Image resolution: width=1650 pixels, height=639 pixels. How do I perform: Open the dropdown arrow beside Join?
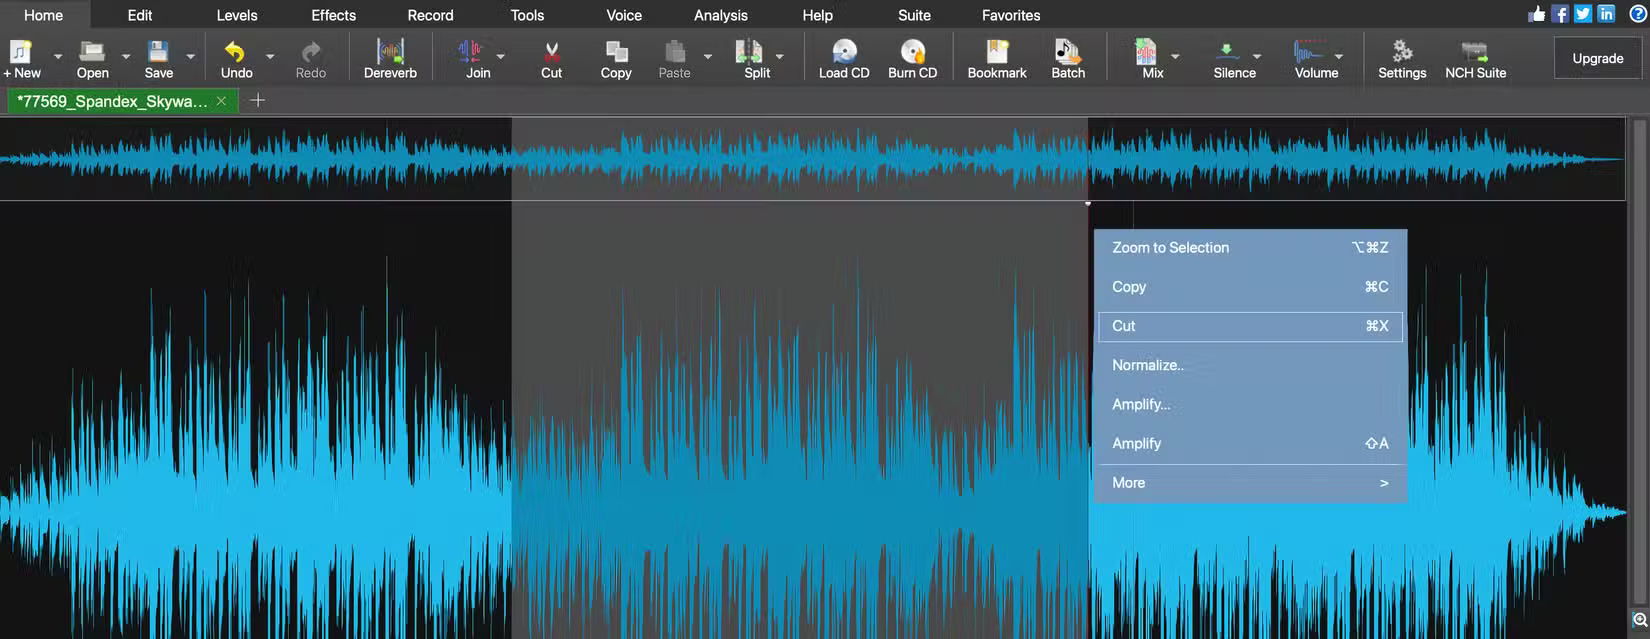(x=501, y=57)
